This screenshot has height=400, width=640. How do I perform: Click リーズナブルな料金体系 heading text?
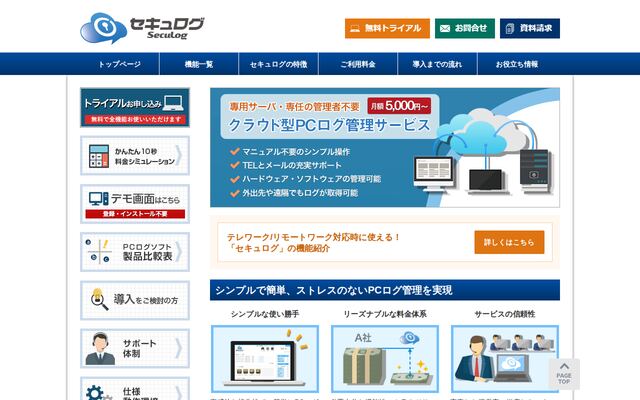[x=385, y=314]
